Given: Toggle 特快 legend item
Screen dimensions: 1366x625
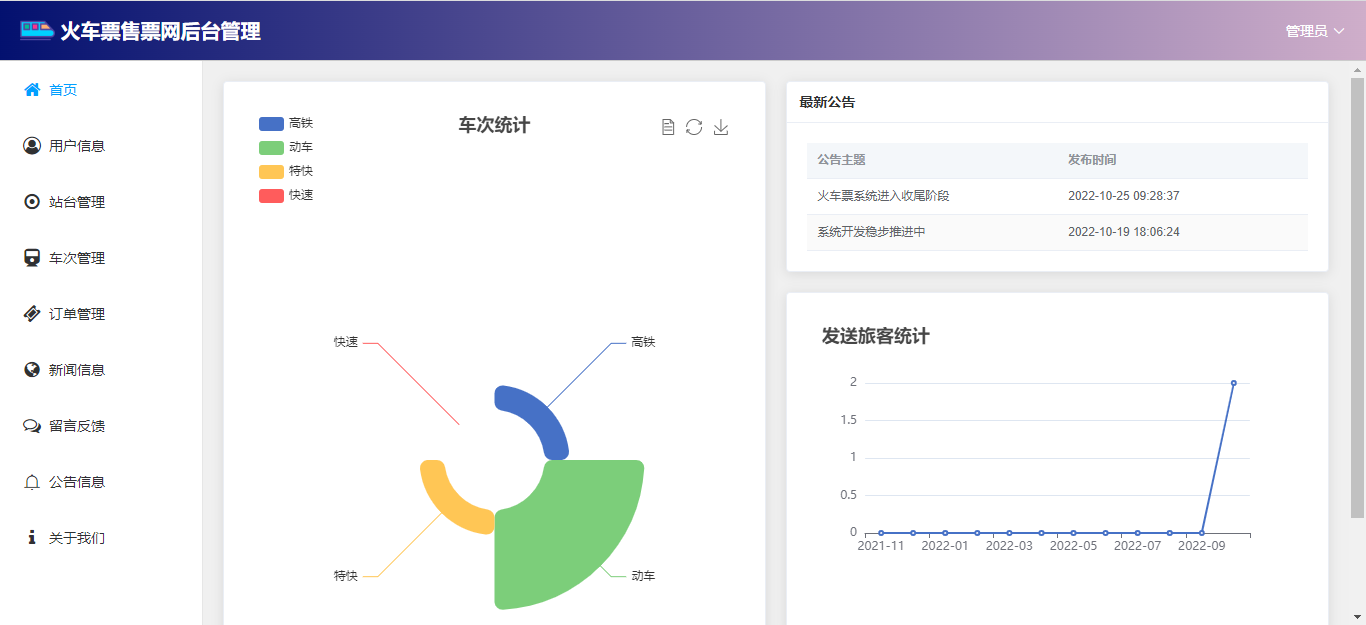Looking at the screenshot, I should [x=286, y=171].
